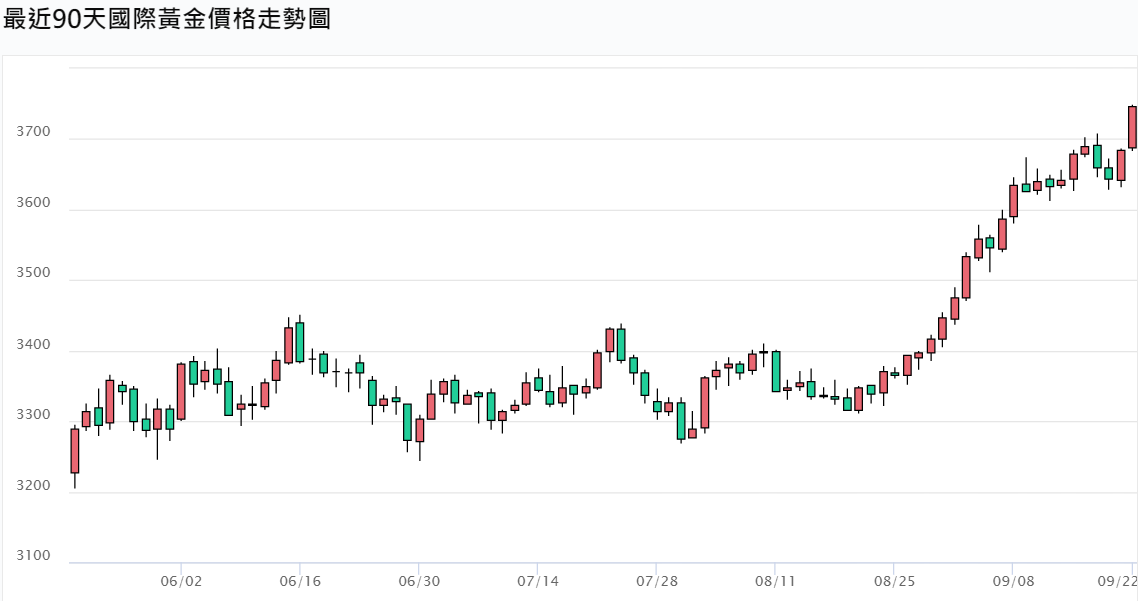
Task: Click the 3100 price axis label
Action: coord(33,556)
